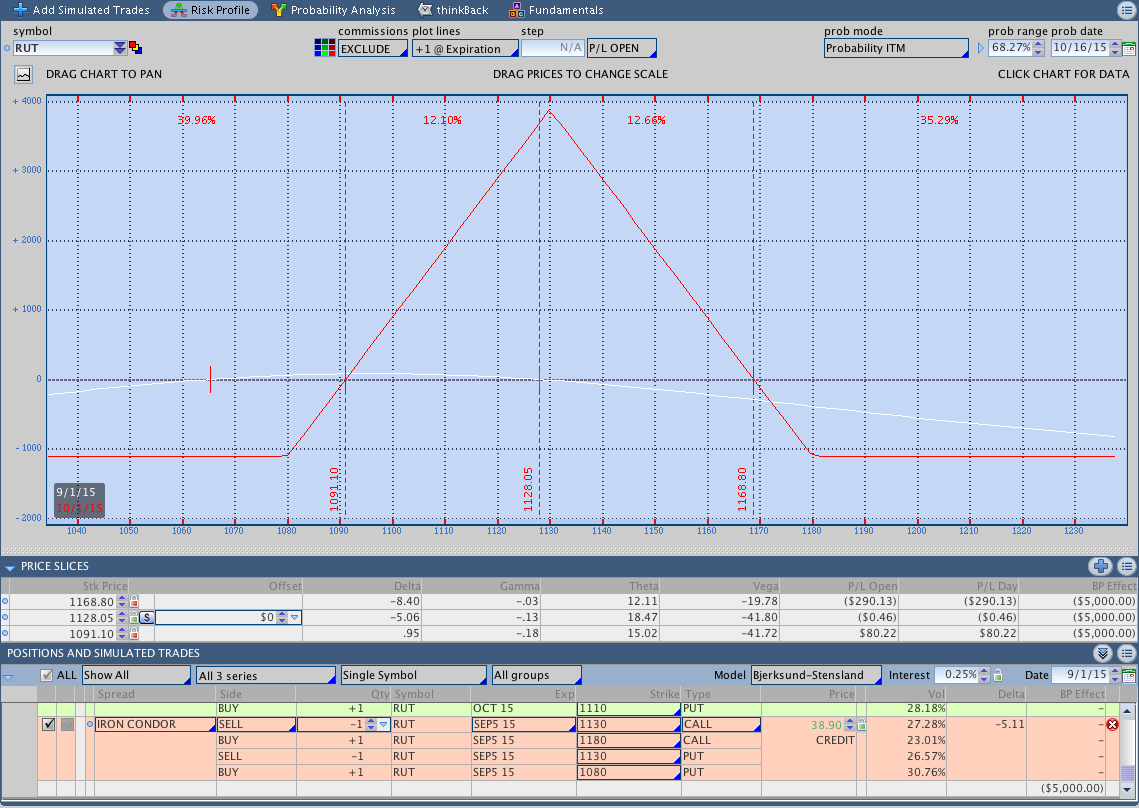Adjust the 68.27% prob range stepper
Viewport: 1139px width, 808px height.
(x=1039, y=48)
